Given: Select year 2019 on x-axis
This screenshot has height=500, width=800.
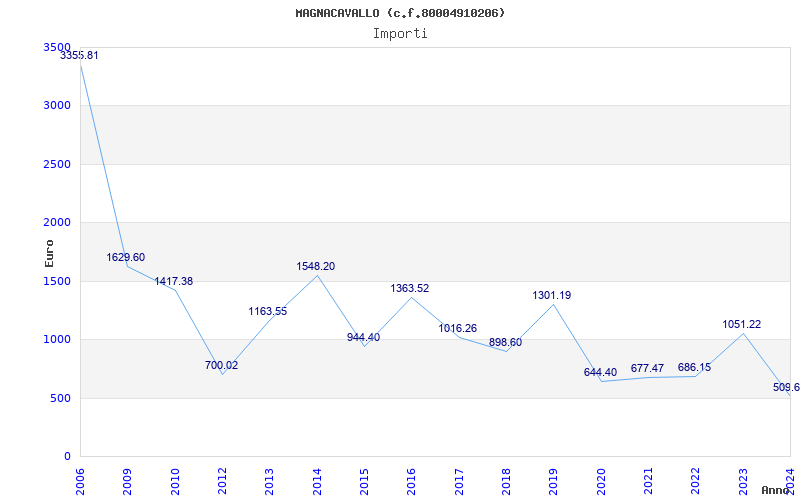Looking at the screenshot, I should (554, 480).
